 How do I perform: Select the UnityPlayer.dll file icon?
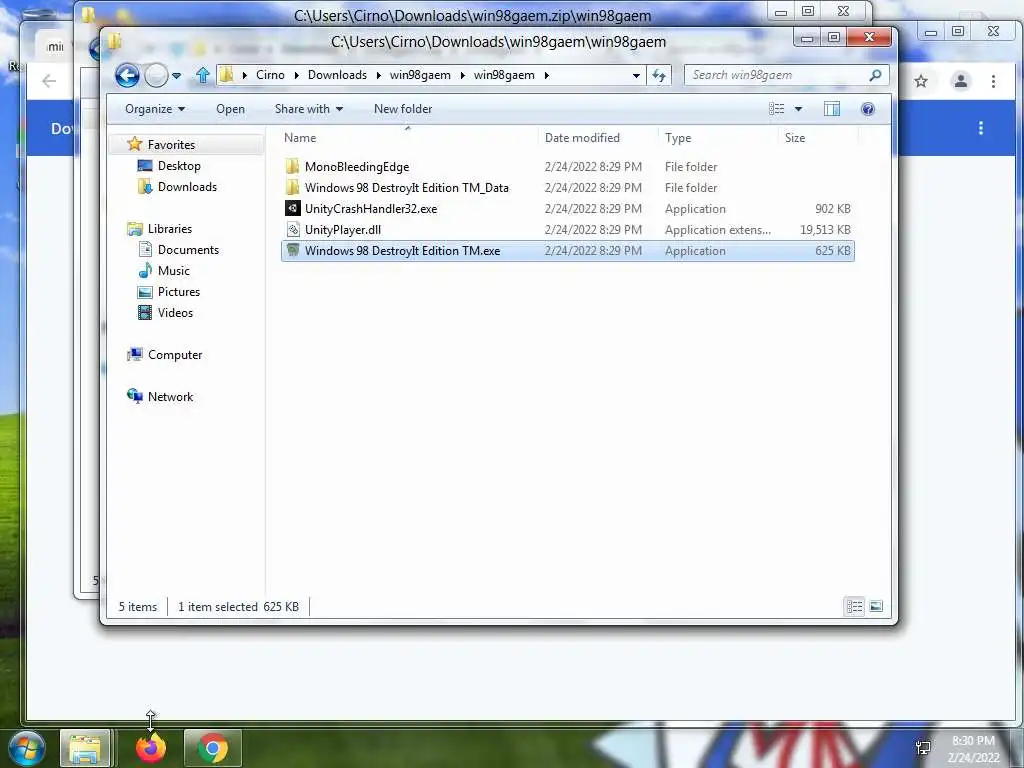[x=293, y=229]
